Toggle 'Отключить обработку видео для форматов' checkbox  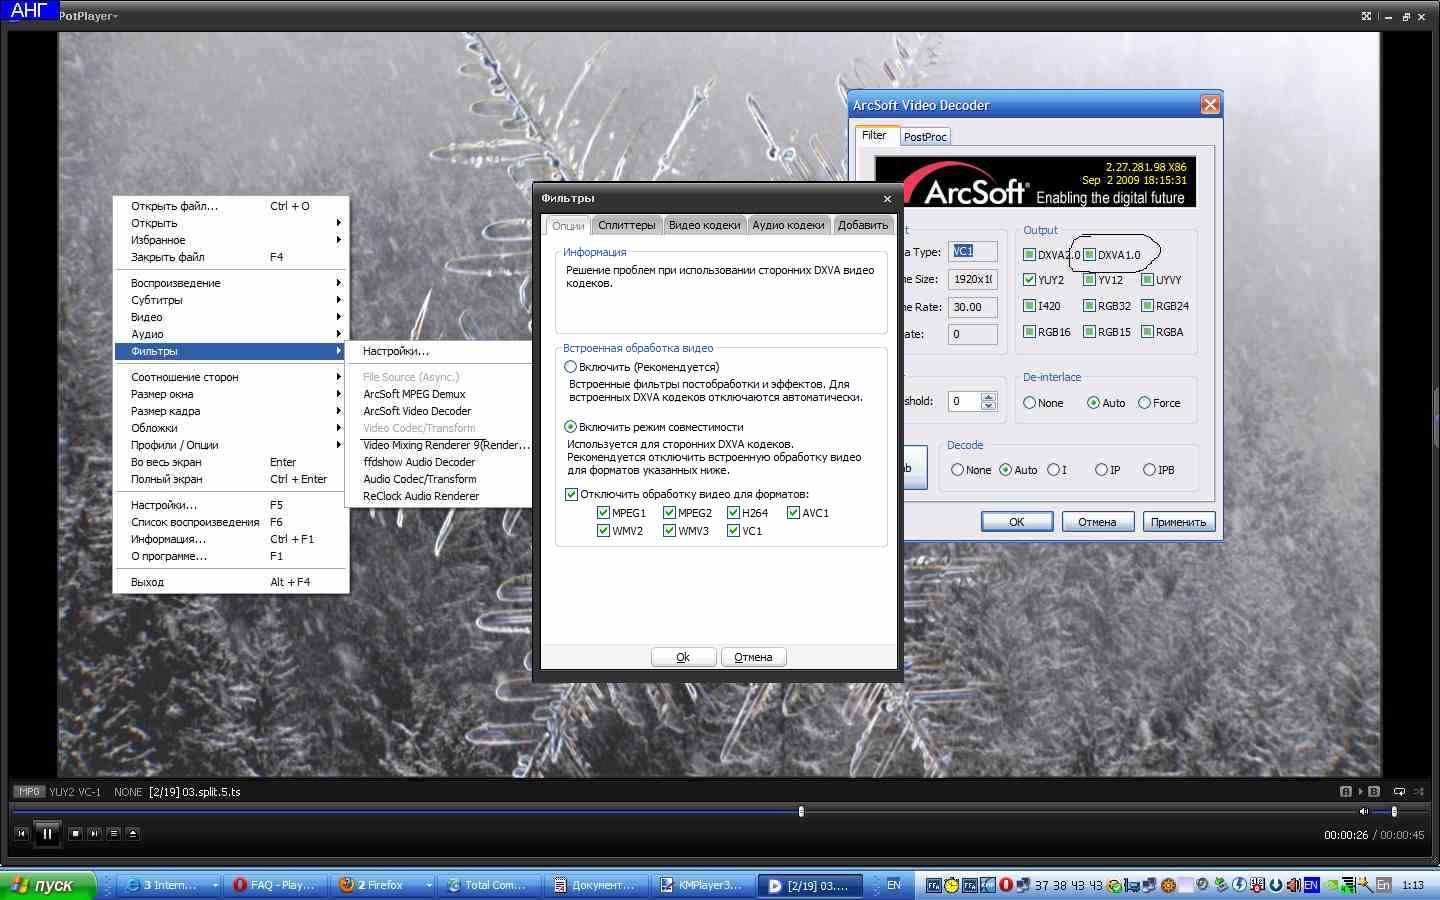point(571,494)
